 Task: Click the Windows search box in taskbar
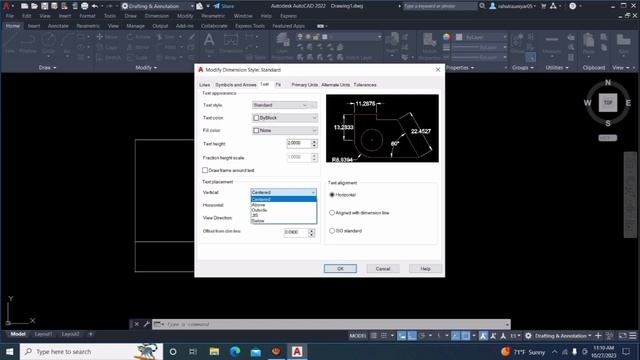[x=91, y=351]
